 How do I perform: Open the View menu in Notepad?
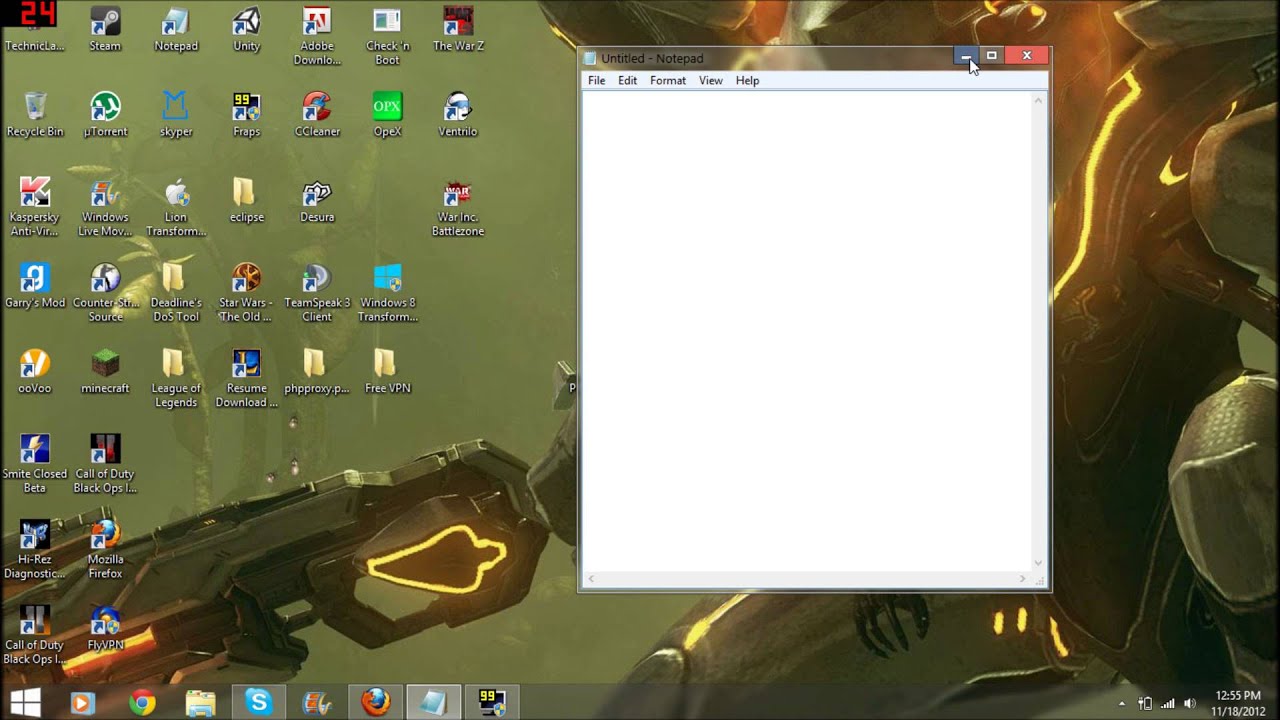[710, 81]
